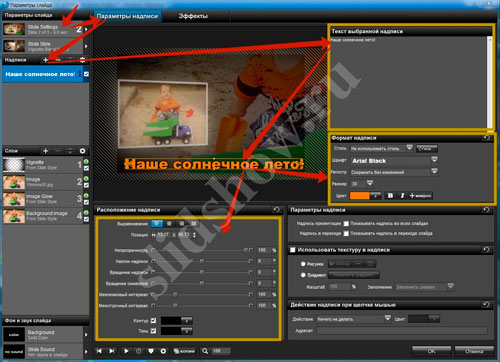
Task: Add a new layer in Слои panel
Action: click(x=46, y=151)
